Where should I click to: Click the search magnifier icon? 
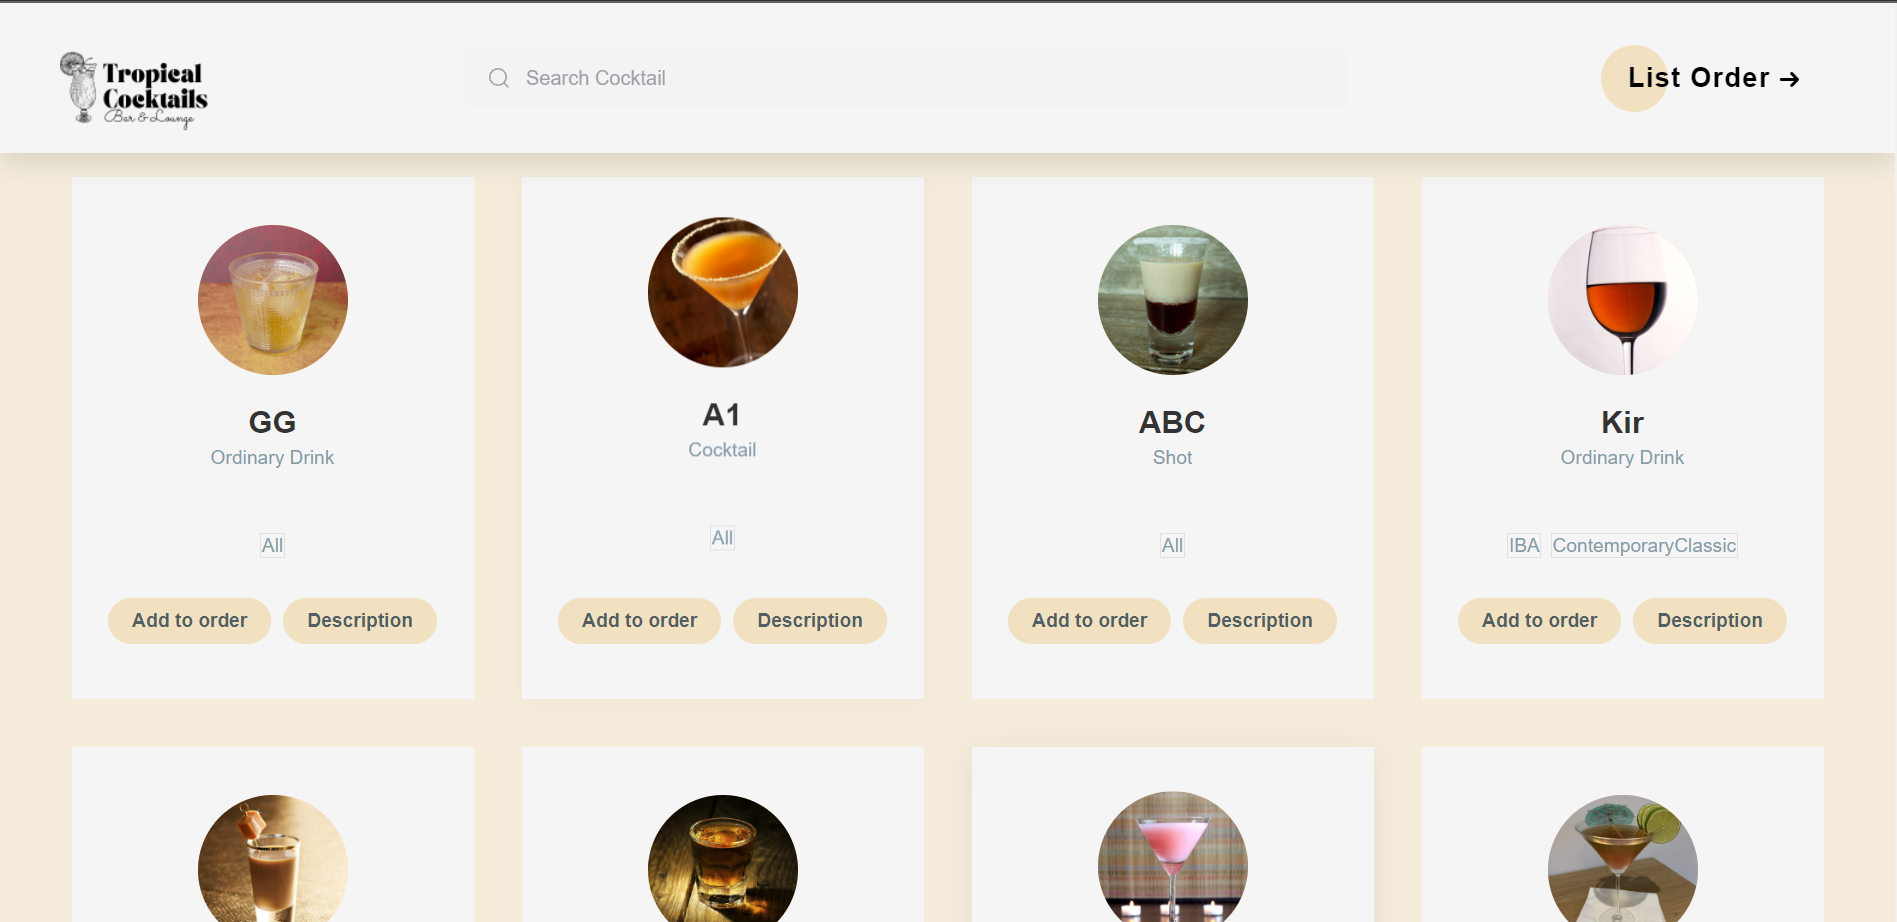point(499,78)
